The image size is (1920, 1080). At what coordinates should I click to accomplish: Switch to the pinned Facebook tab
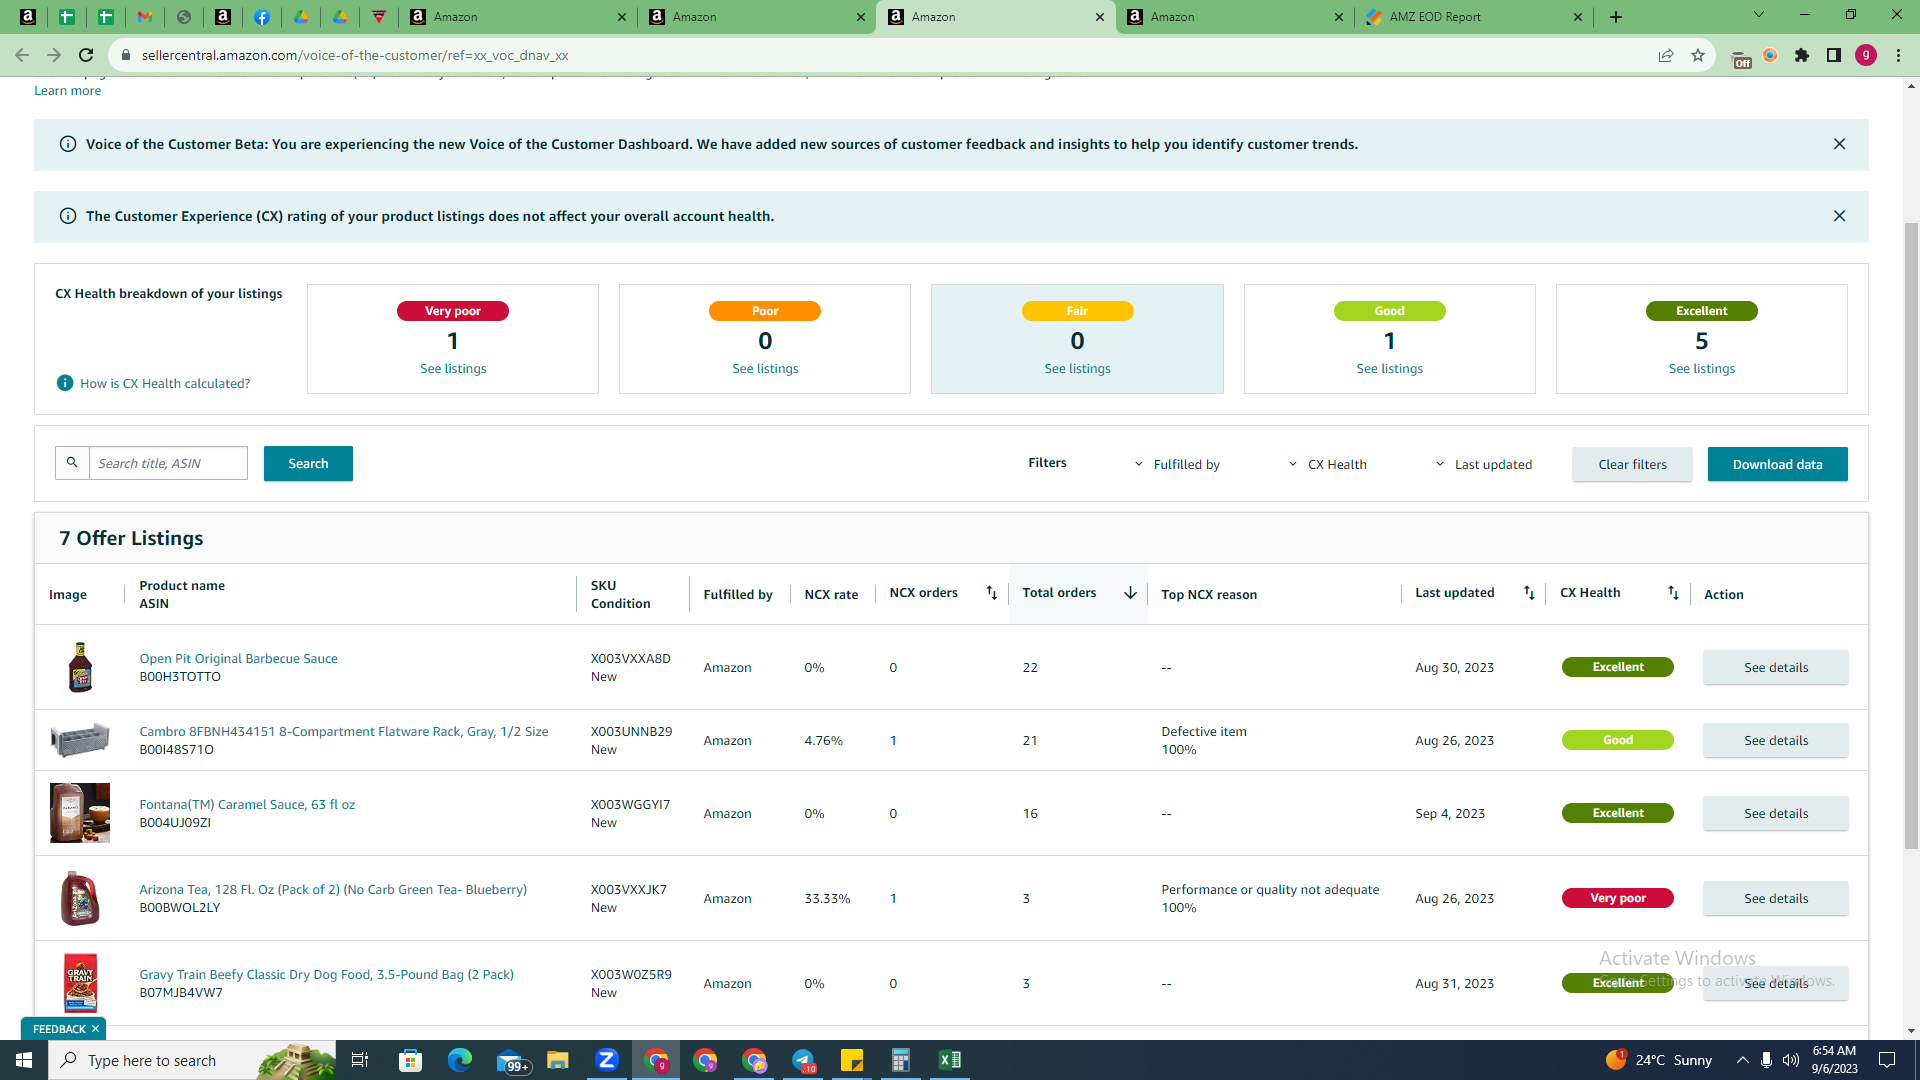click(262, 17)
